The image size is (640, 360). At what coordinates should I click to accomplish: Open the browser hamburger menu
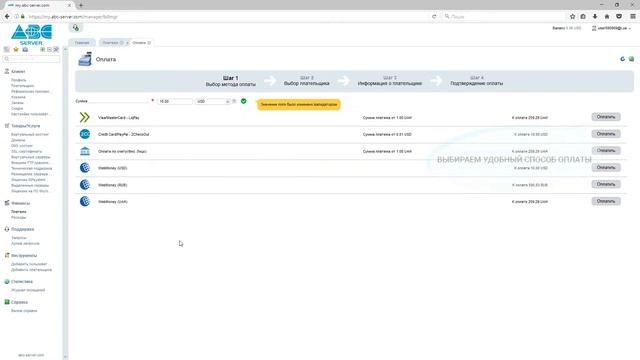[x=633, y=16]
